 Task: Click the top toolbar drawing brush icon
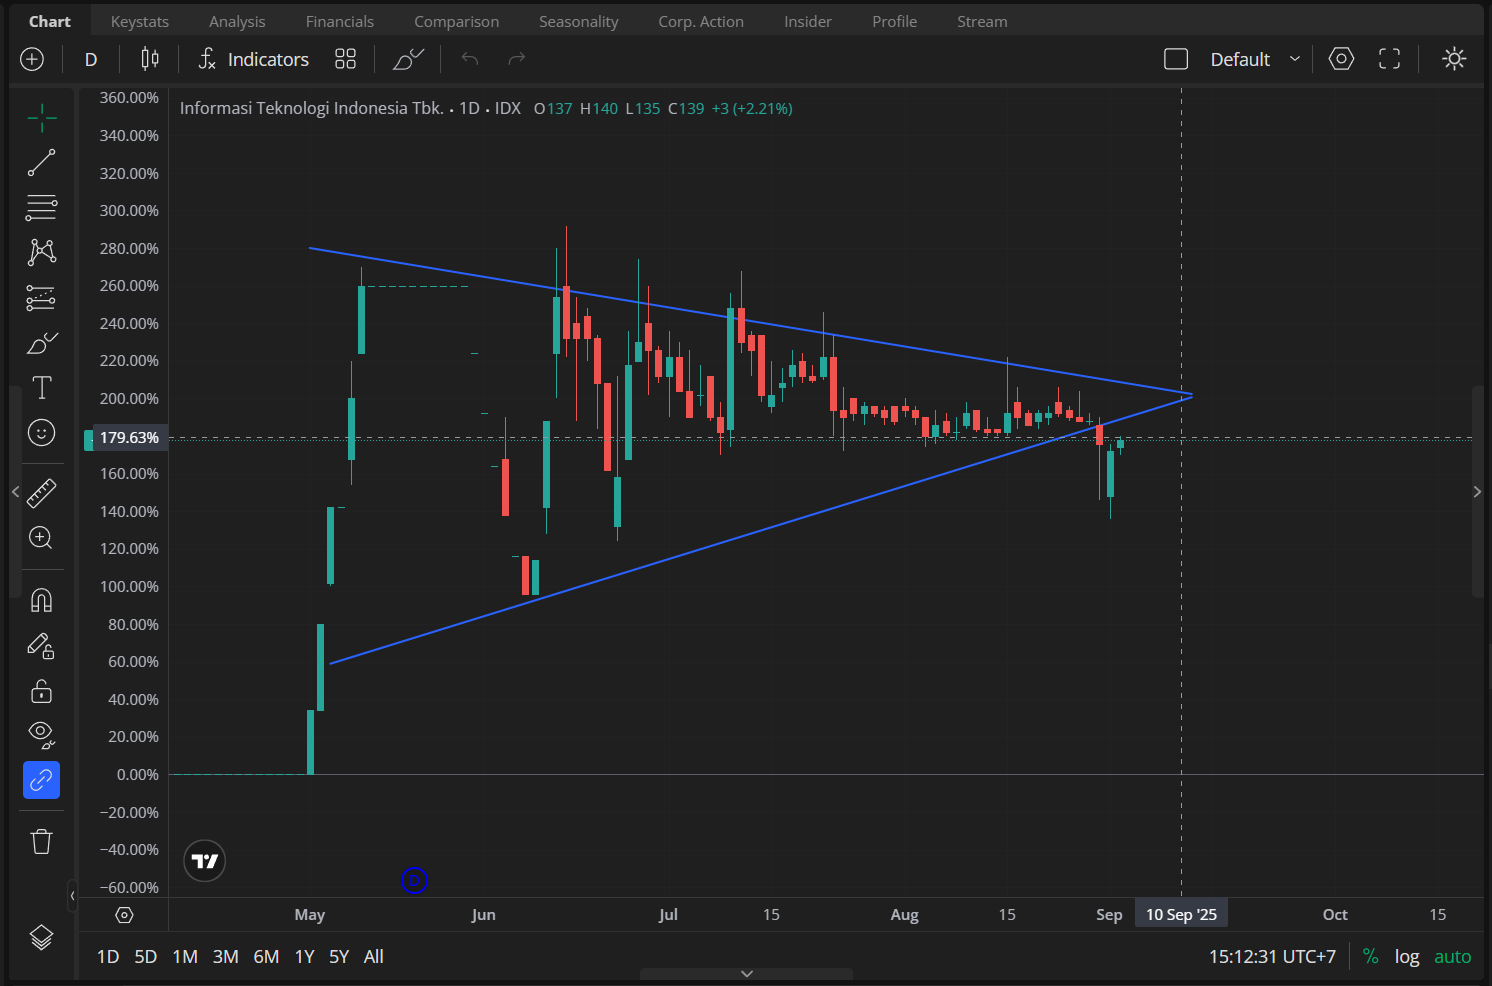(x=408, y=59)
